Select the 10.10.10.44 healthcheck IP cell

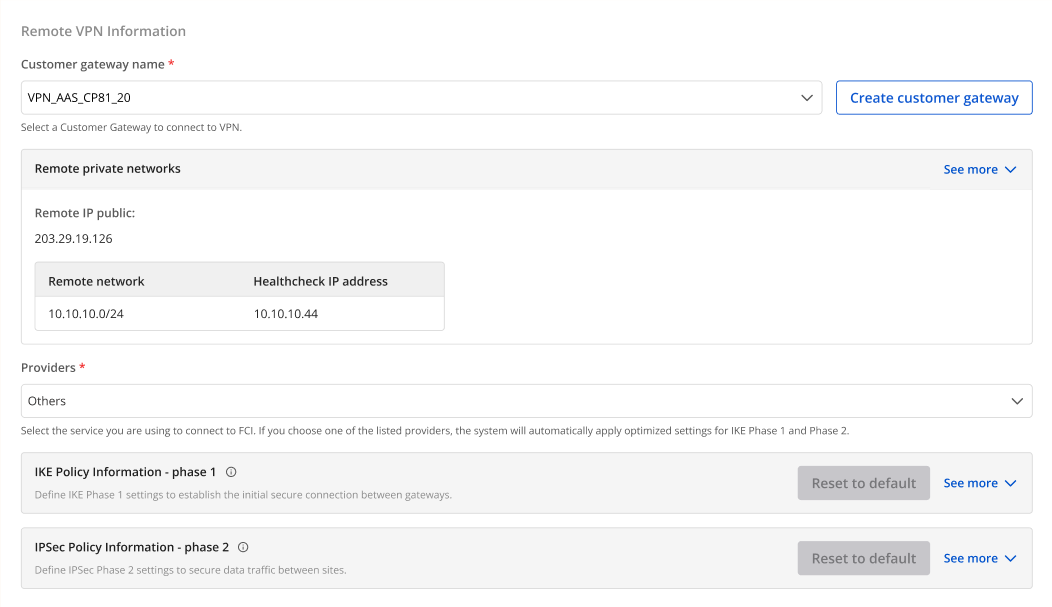click(285, 314)
